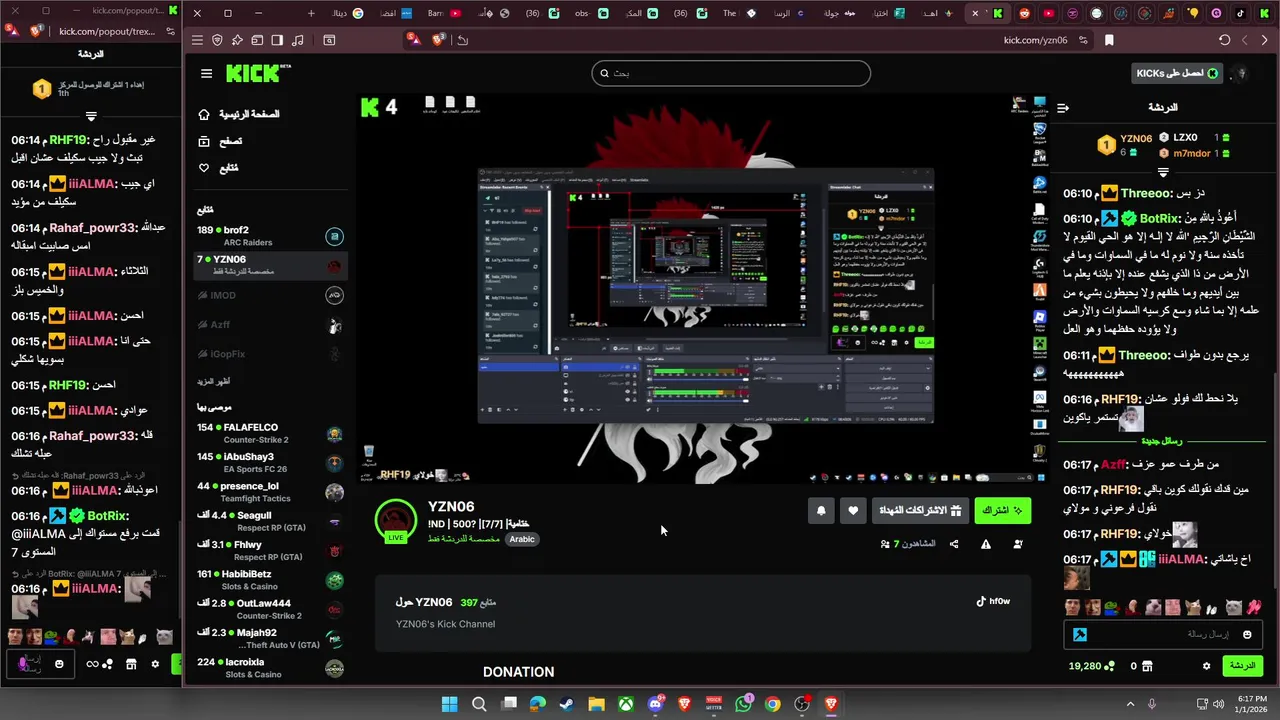This screenshot has width=1280, height=720.
Task: Click the Arabic language tag
Action: (x=522, y=539)
